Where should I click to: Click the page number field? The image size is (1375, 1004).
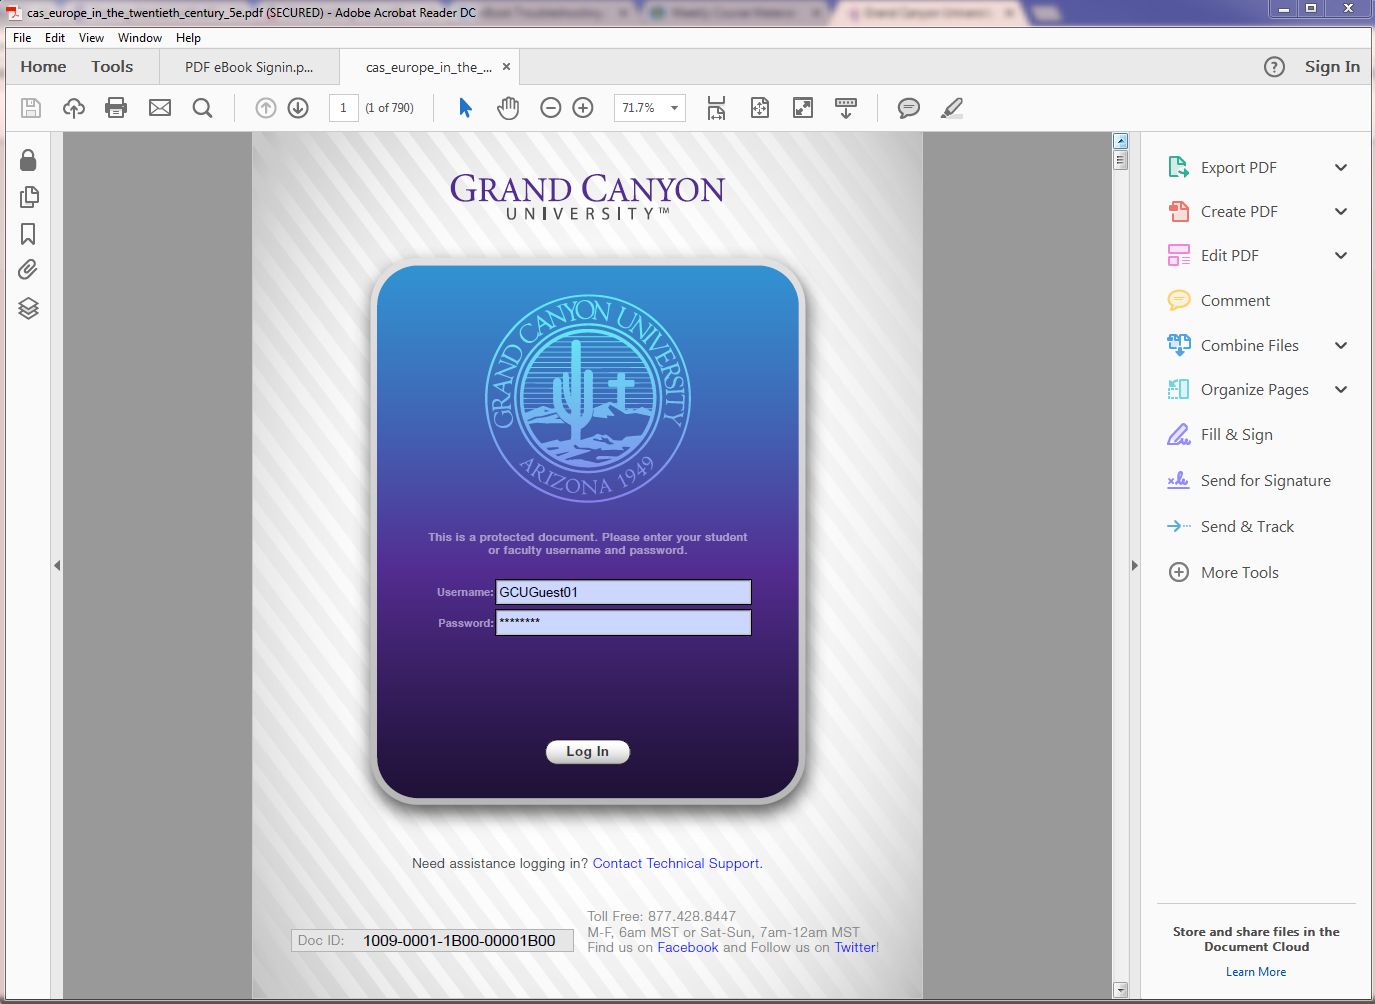[343, 108]
